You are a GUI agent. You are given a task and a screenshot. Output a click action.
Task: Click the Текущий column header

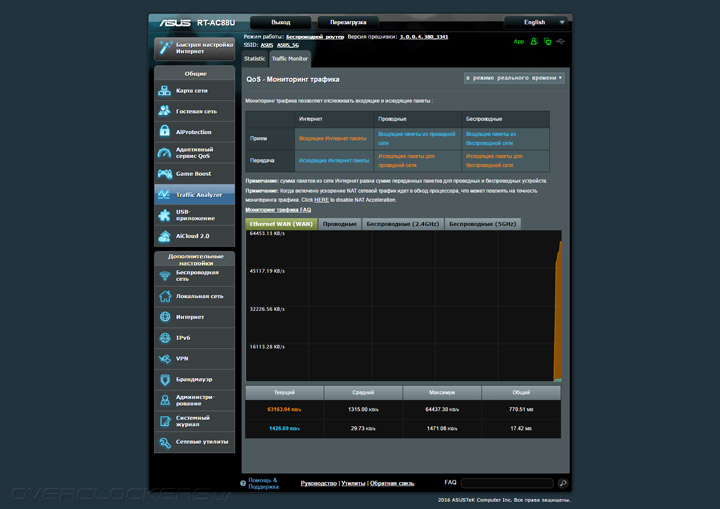[x=284, y=392]
